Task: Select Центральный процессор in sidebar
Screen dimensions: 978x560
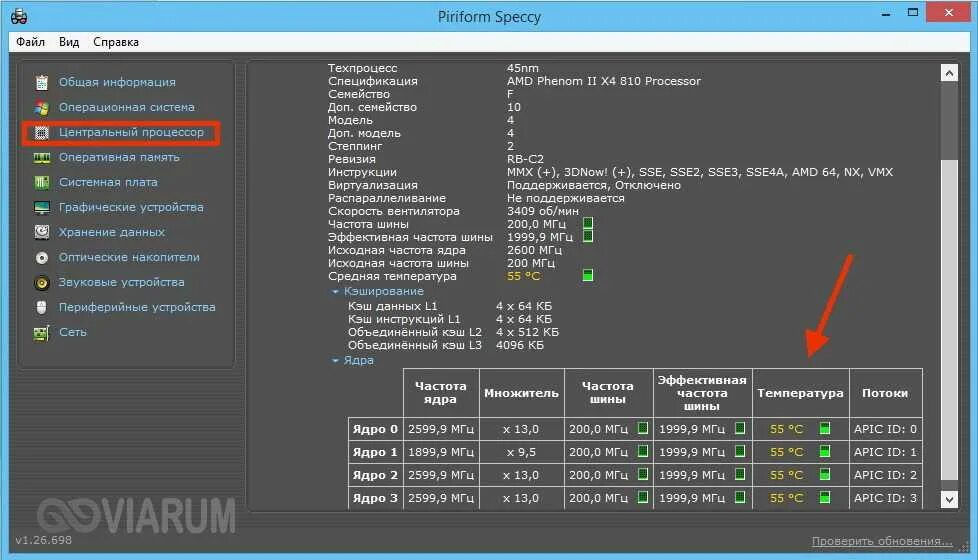Action: pos(131,132)
